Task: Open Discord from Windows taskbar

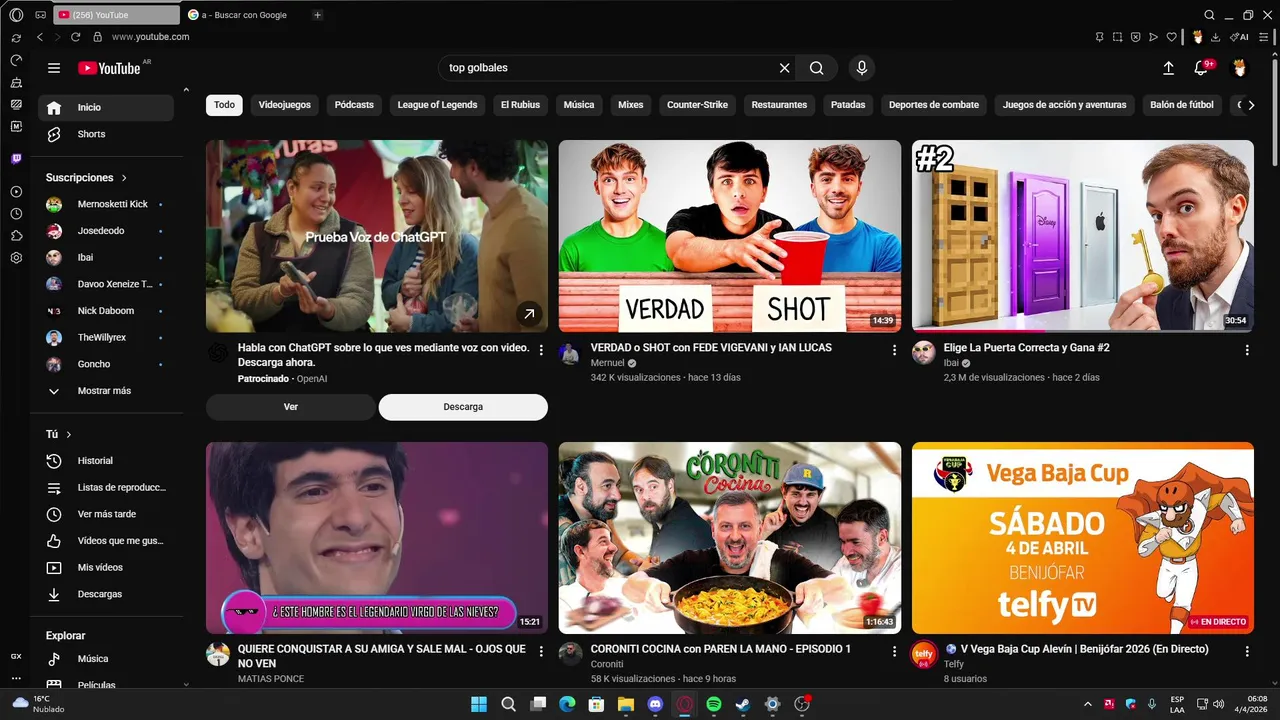Action: point(655,704)
